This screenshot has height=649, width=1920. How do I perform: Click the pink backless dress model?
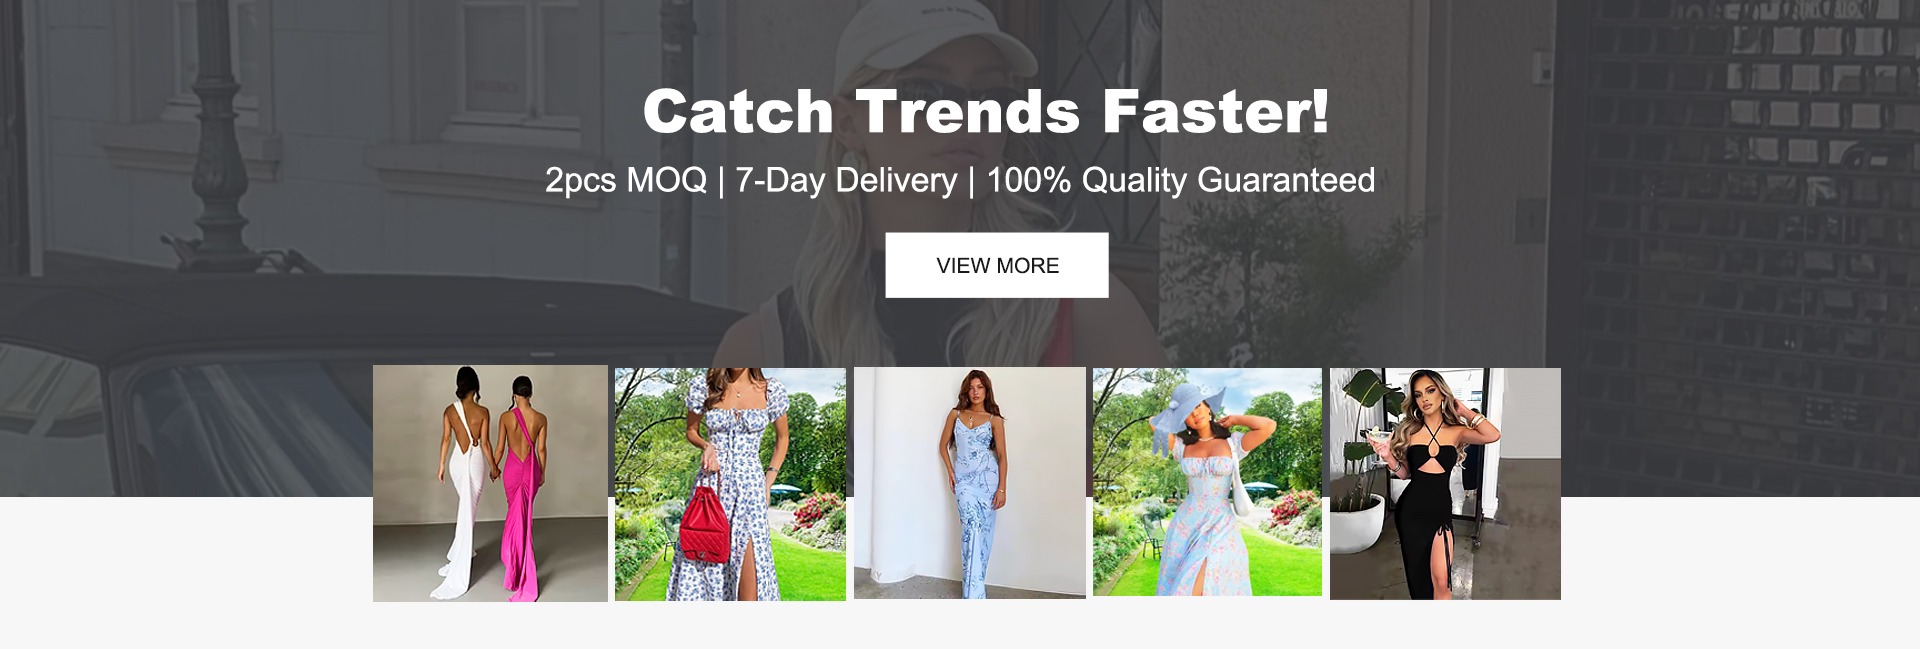pyautogui.click(x=521, y=488)
